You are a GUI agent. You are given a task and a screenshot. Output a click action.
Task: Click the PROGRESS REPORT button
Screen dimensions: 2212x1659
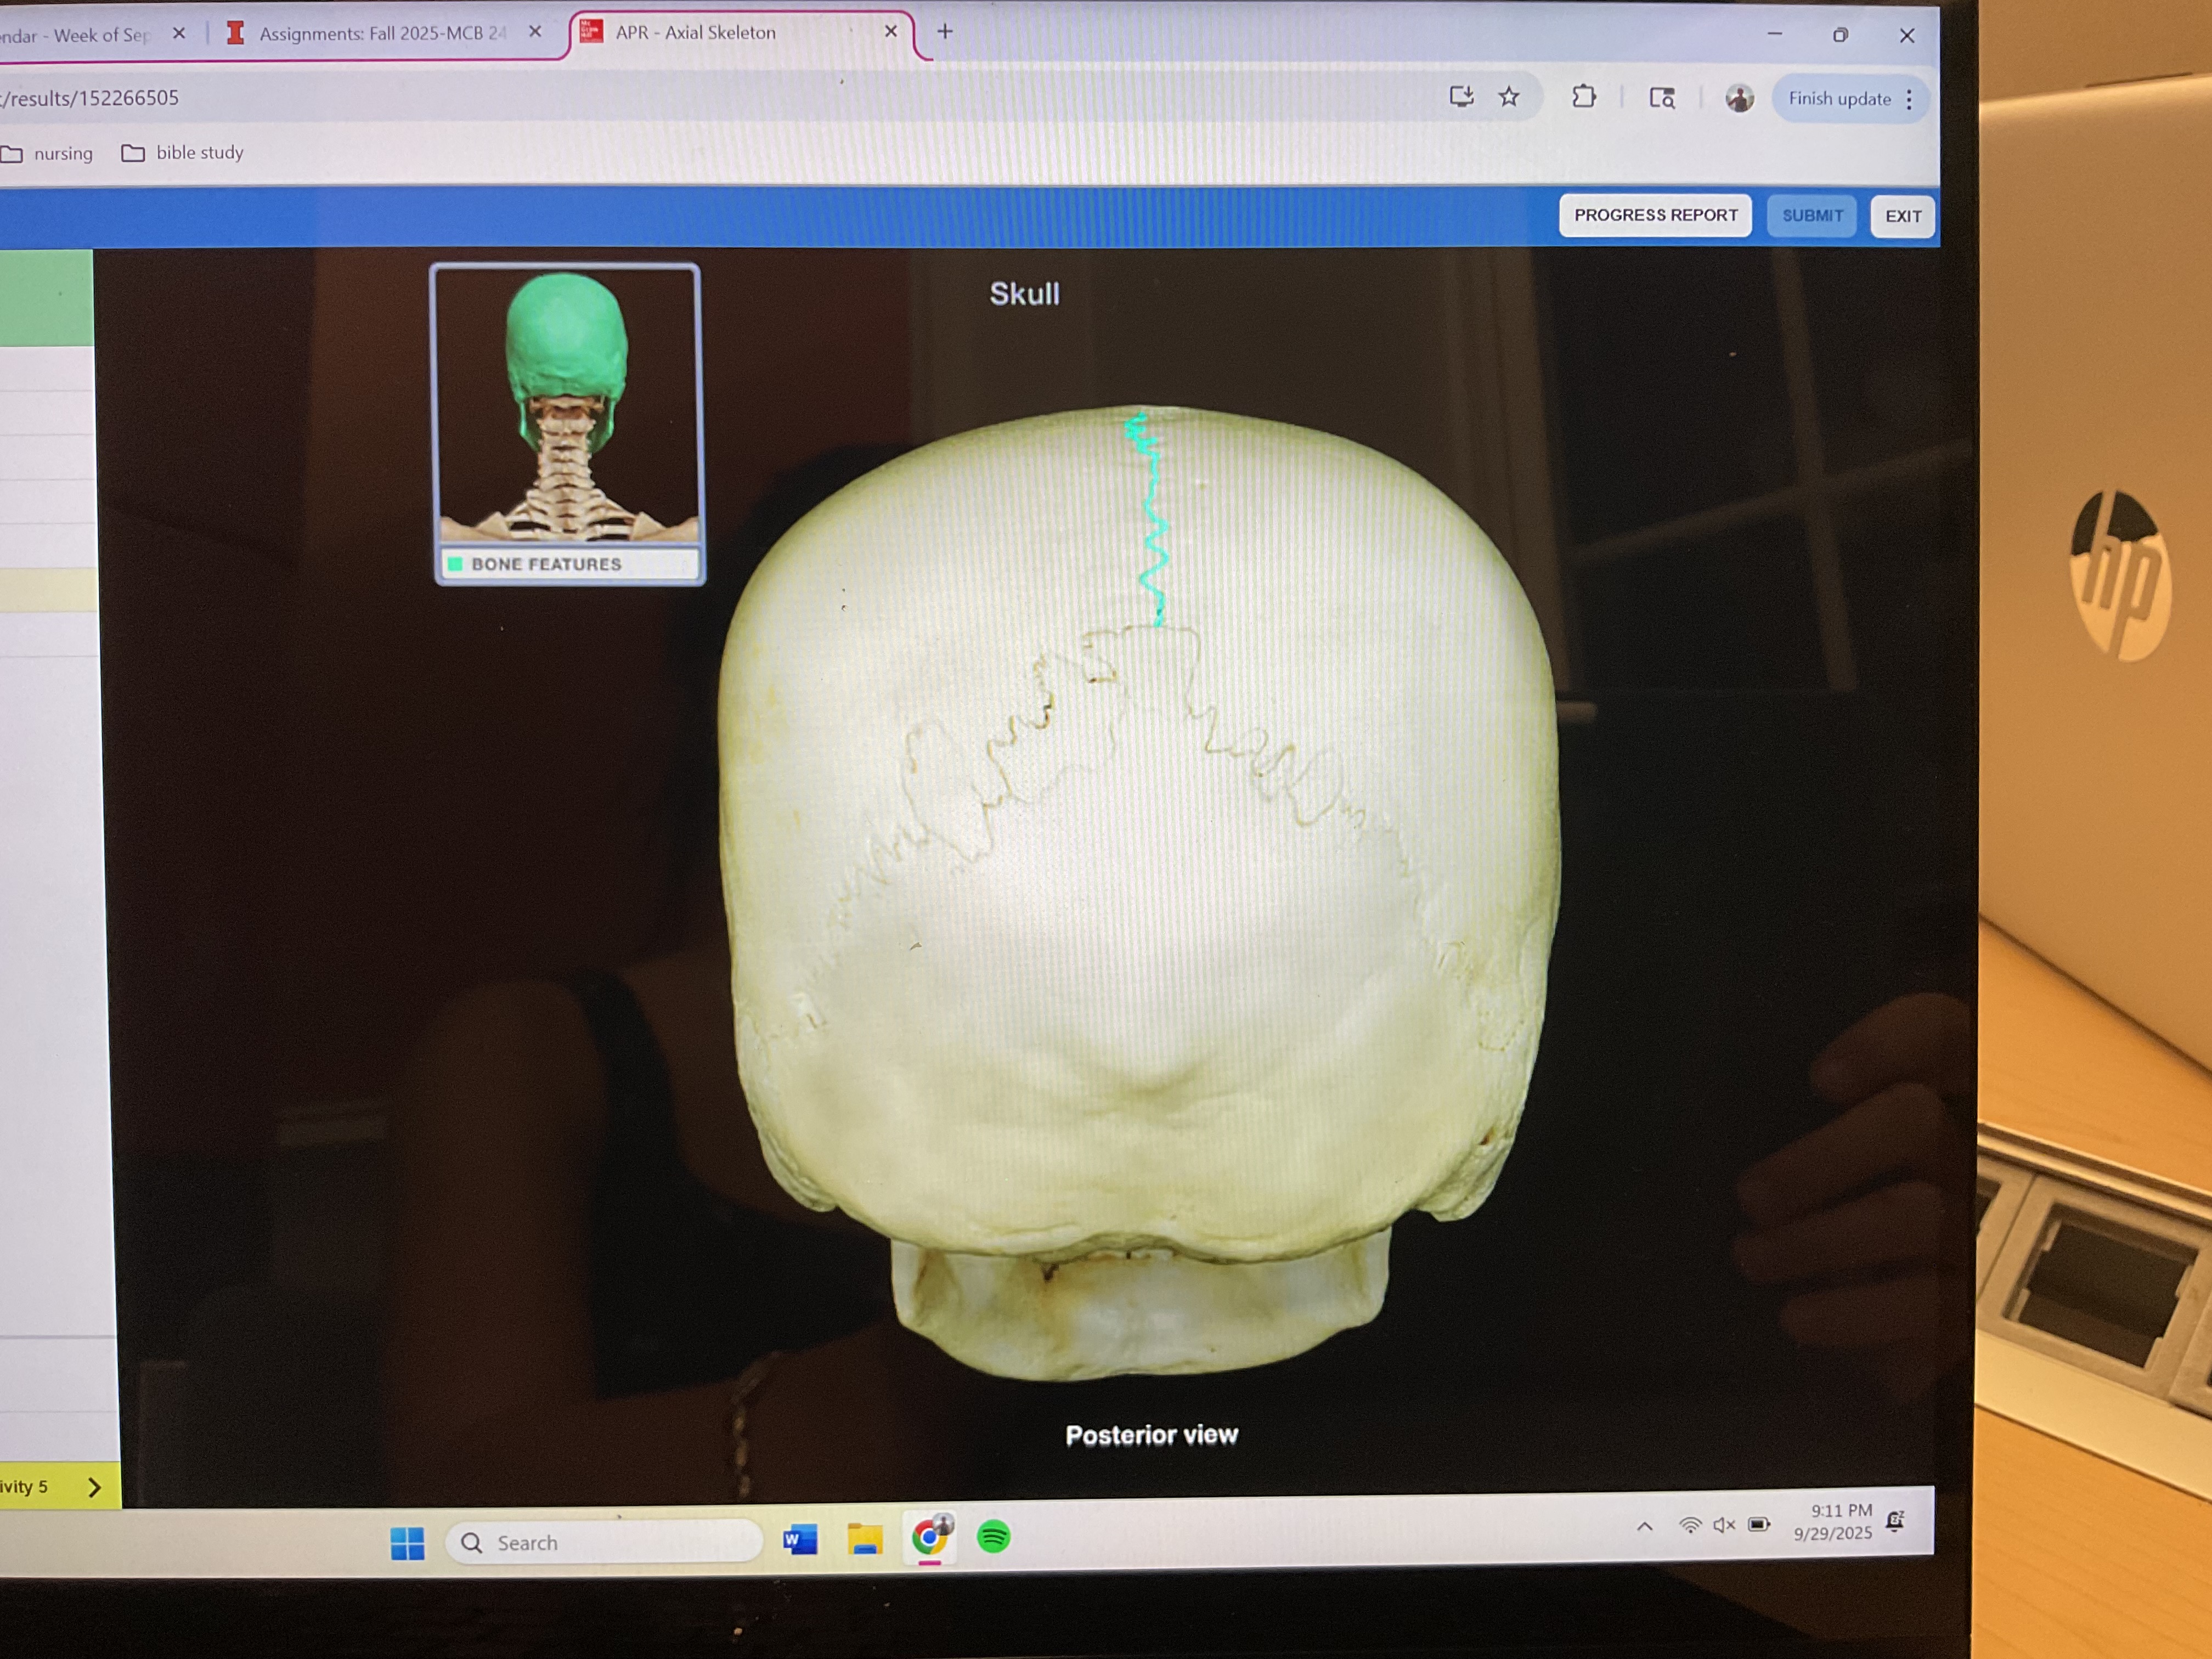(x=1655, y=215)
